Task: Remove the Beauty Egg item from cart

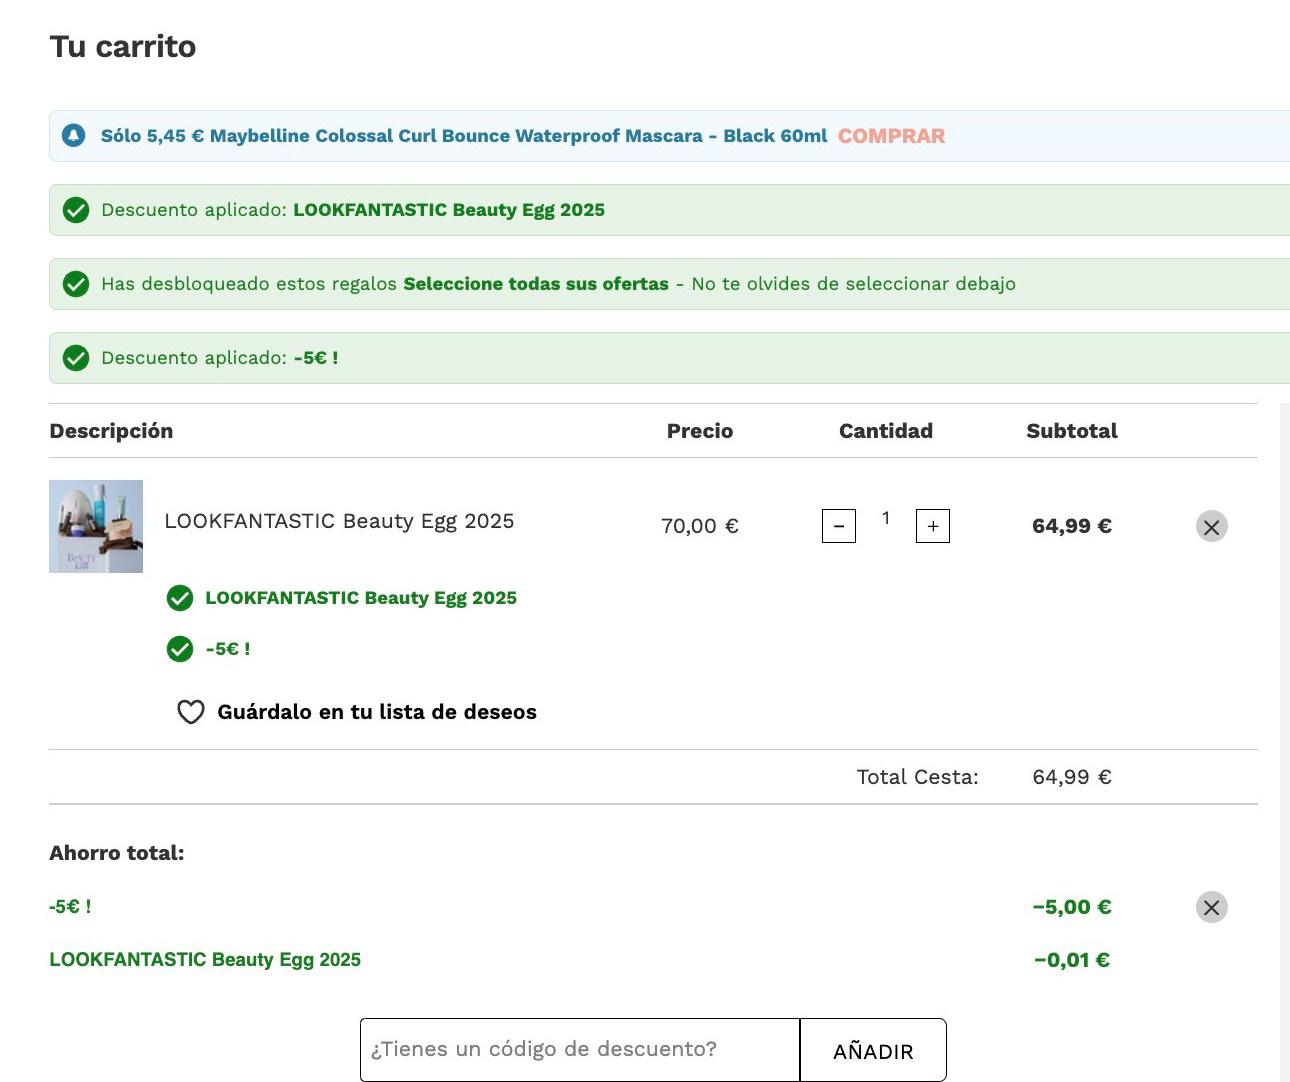Action: pos(1211,527)
